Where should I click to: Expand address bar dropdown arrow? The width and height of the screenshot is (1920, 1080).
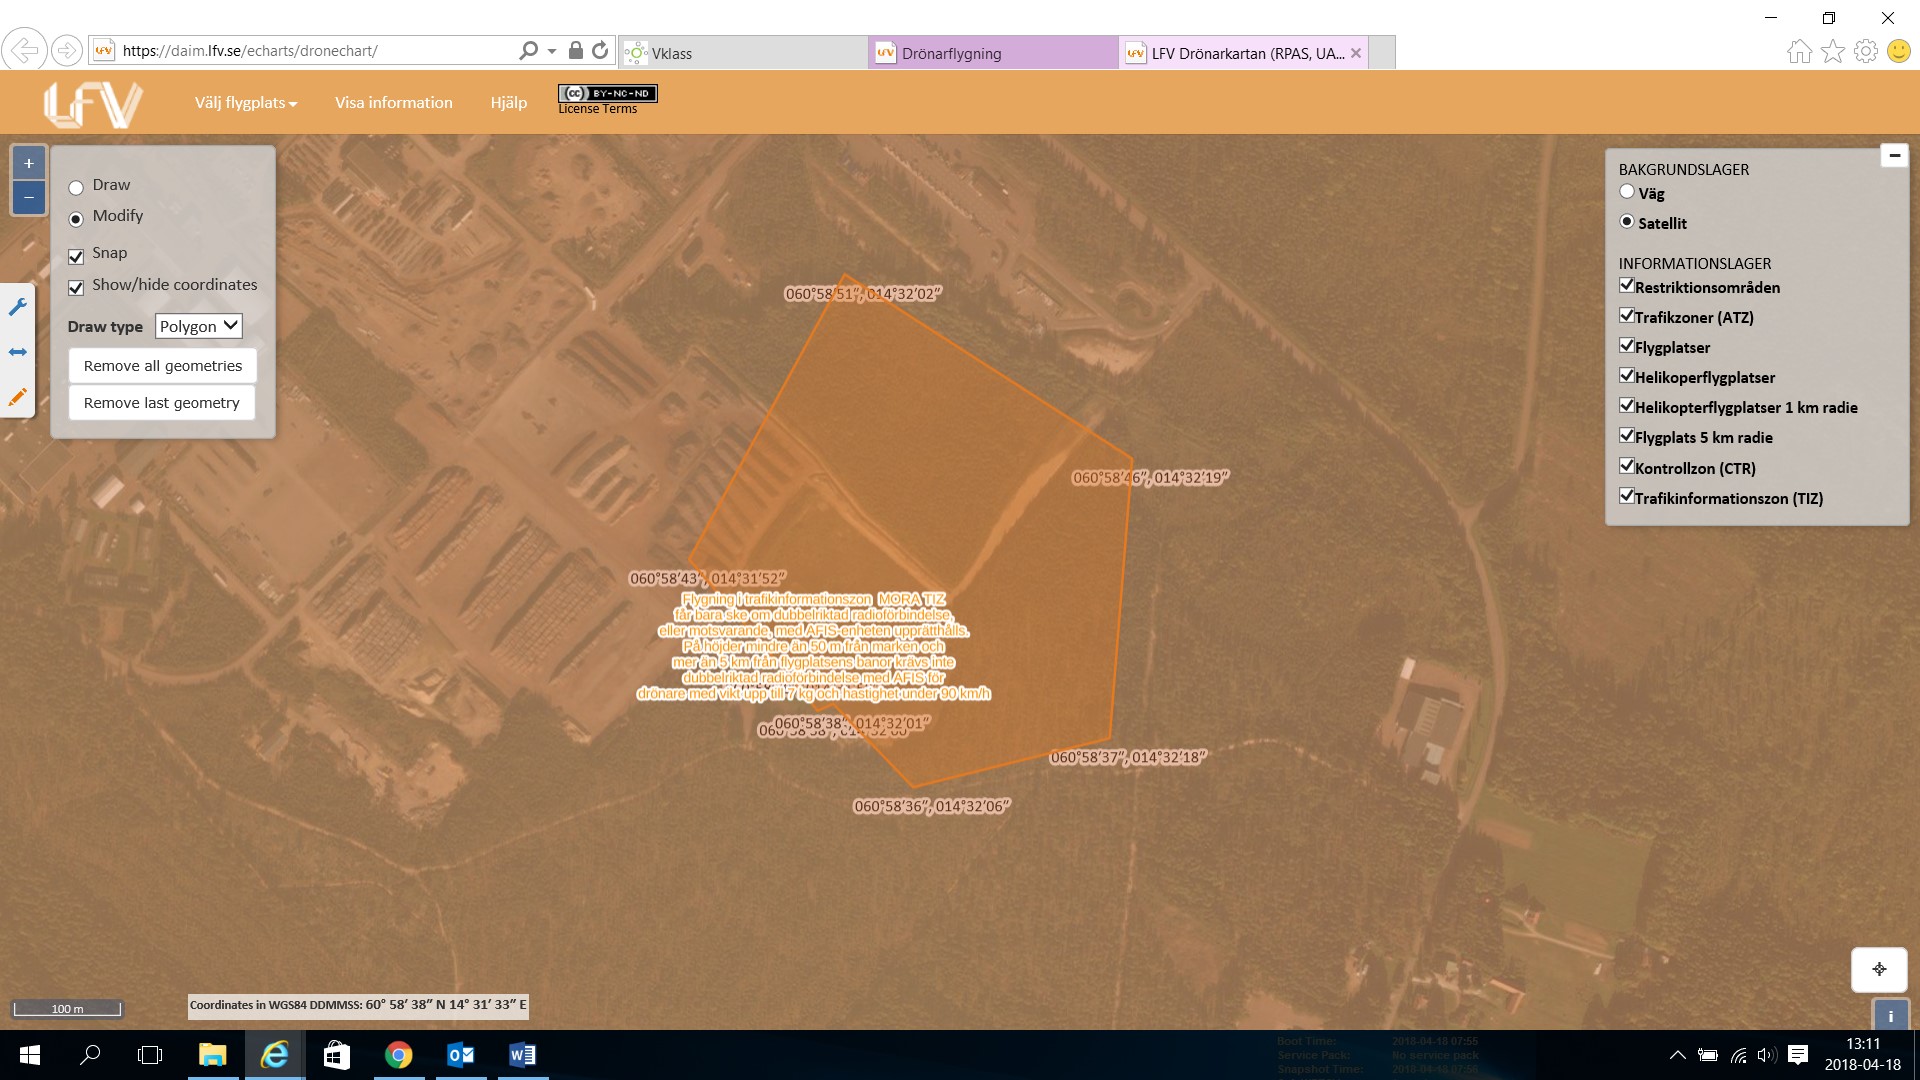552,51
